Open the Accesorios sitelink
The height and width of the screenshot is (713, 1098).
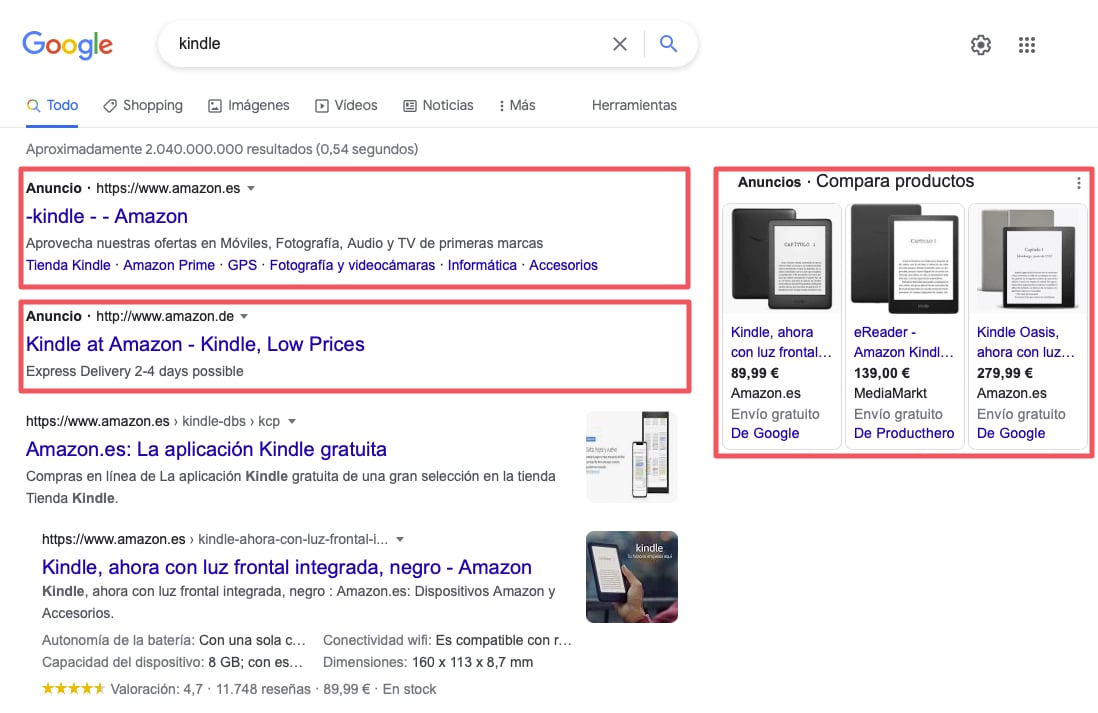(x=563, y=265)
